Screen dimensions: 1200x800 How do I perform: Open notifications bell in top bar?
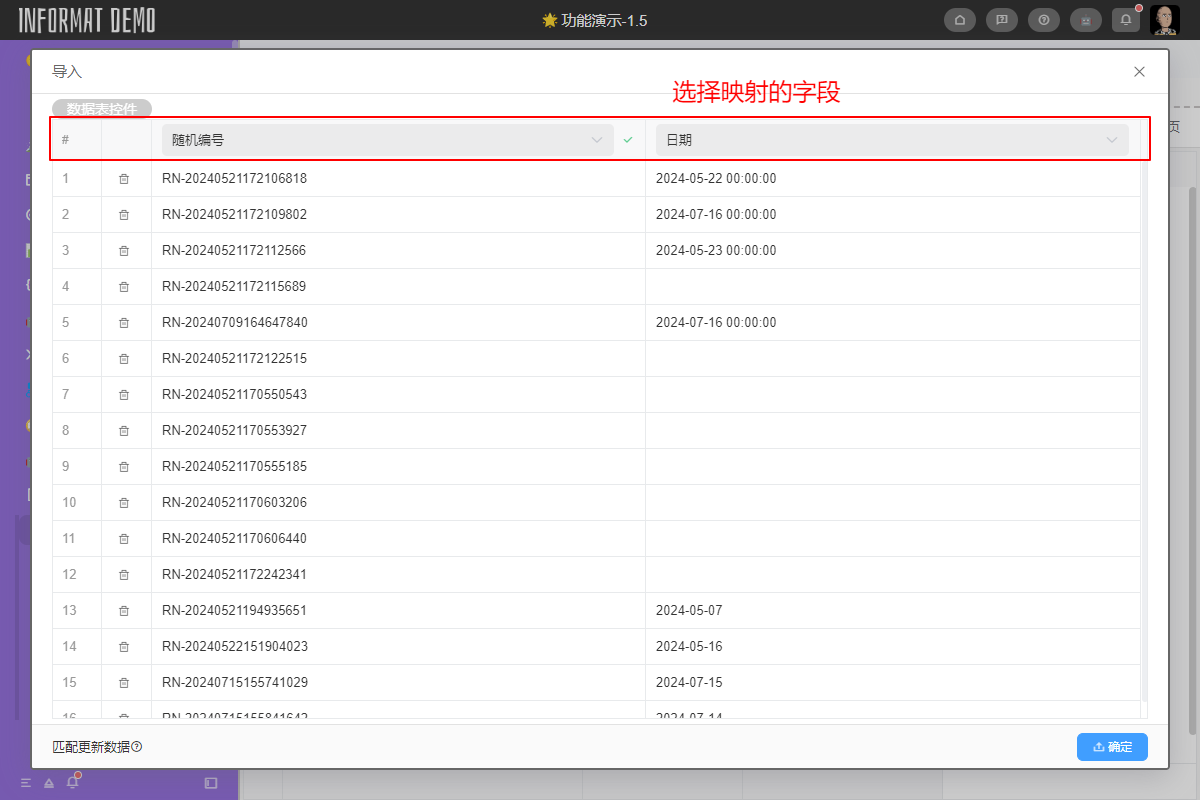[x=1126, y=20]
